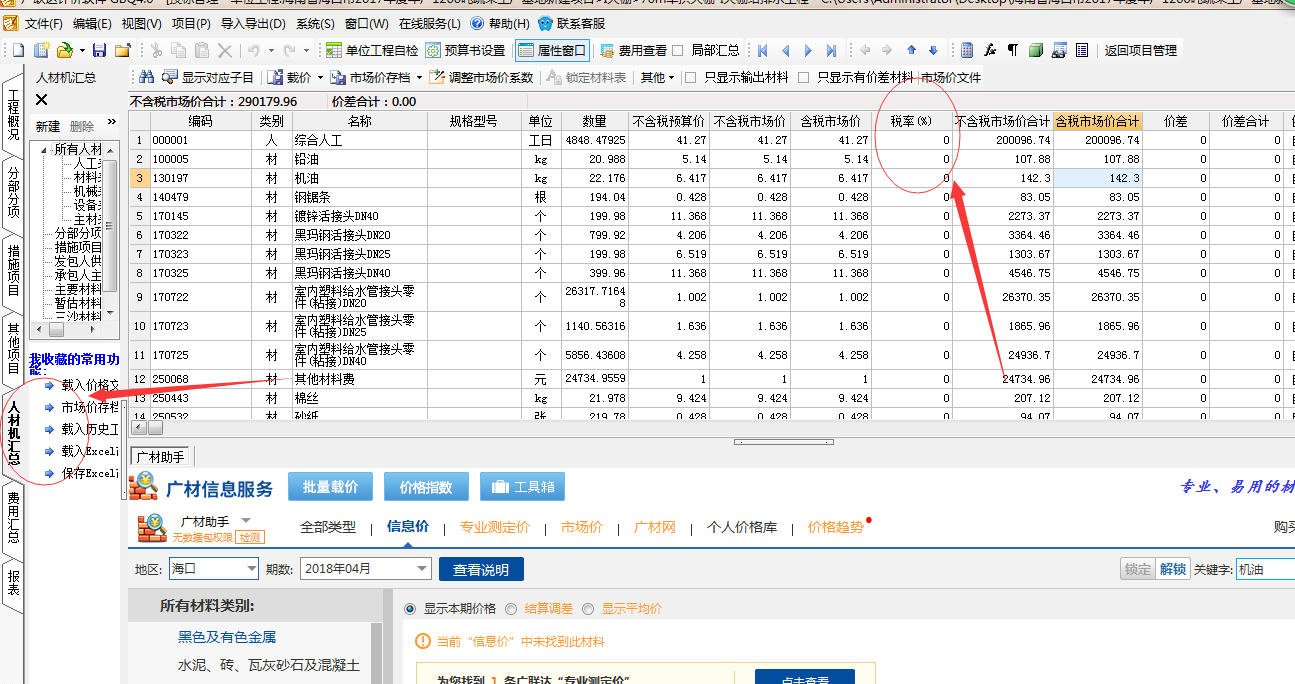Open the 其他 dropdown menu
Viewport: 1295px width, 684px height.
[657, 77]
